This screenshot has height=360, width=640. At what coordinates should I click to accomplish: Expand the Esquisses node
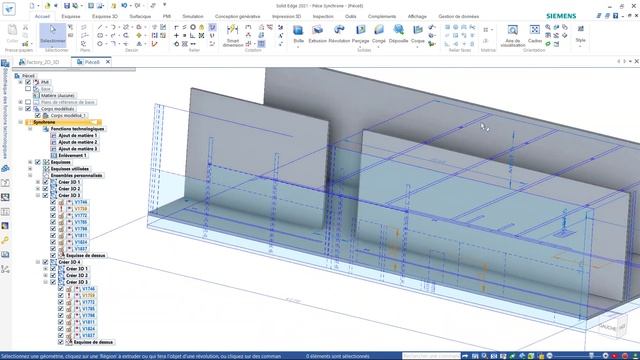[x=30, y=162]
